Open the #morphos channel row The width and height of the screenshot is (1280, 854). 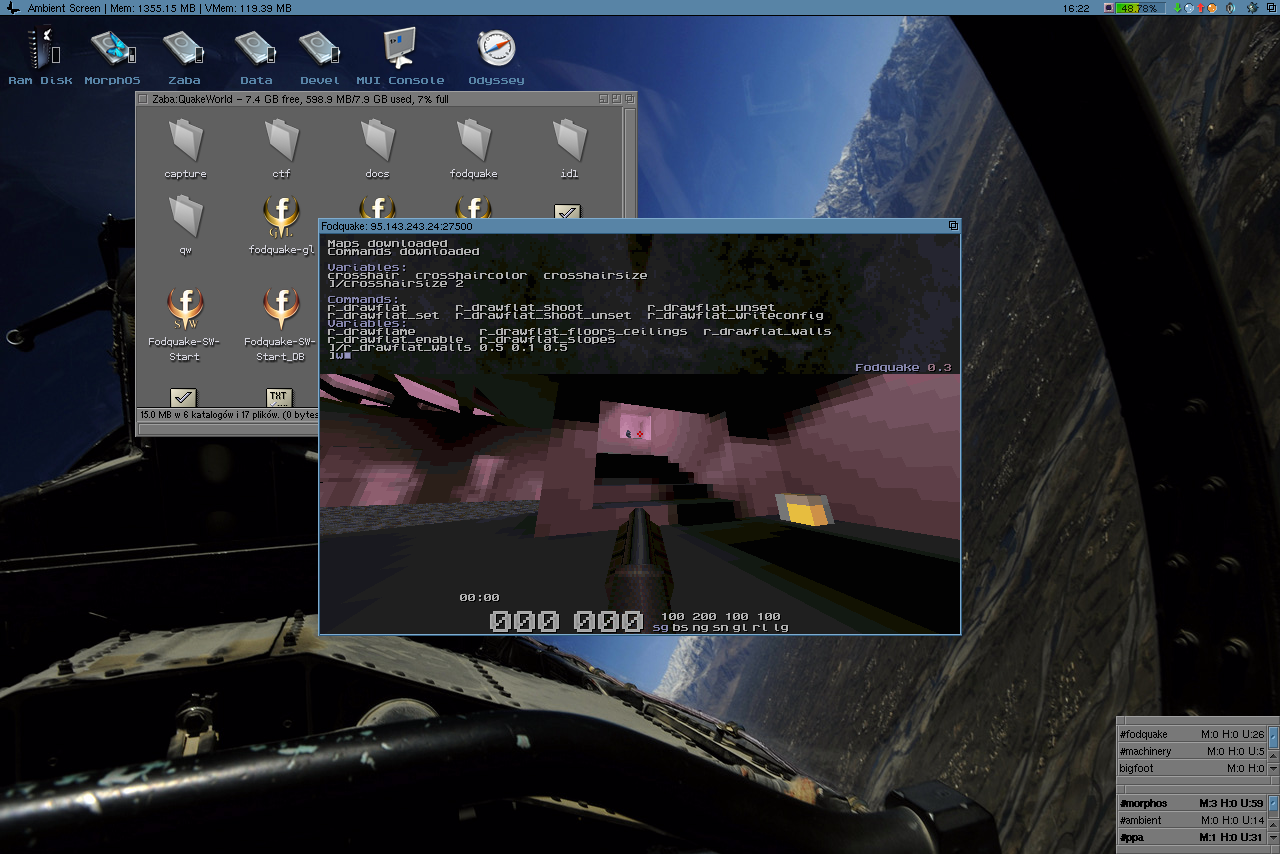pyautogui.click(x=1192, y=803)
